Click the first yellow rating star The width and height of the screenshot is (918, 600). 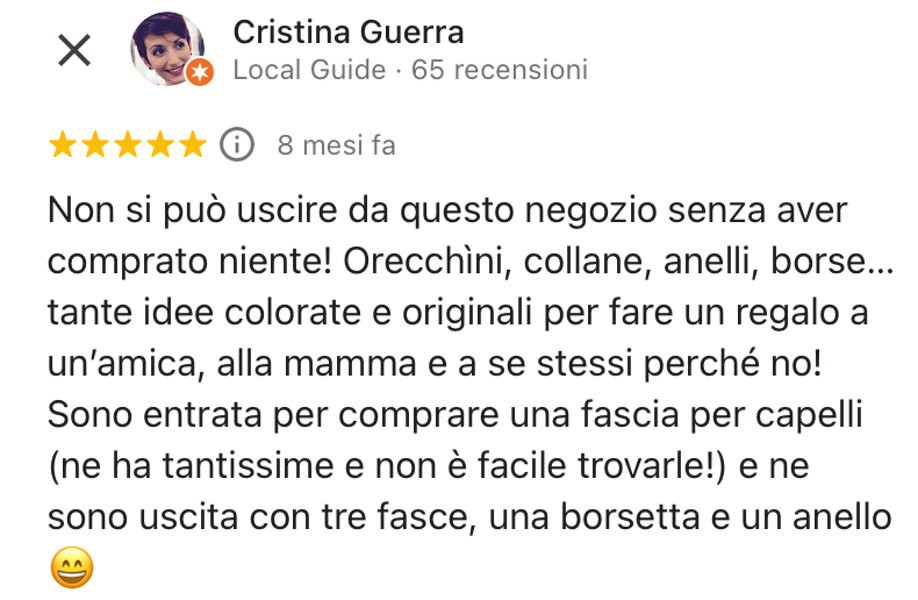(62, 146)
